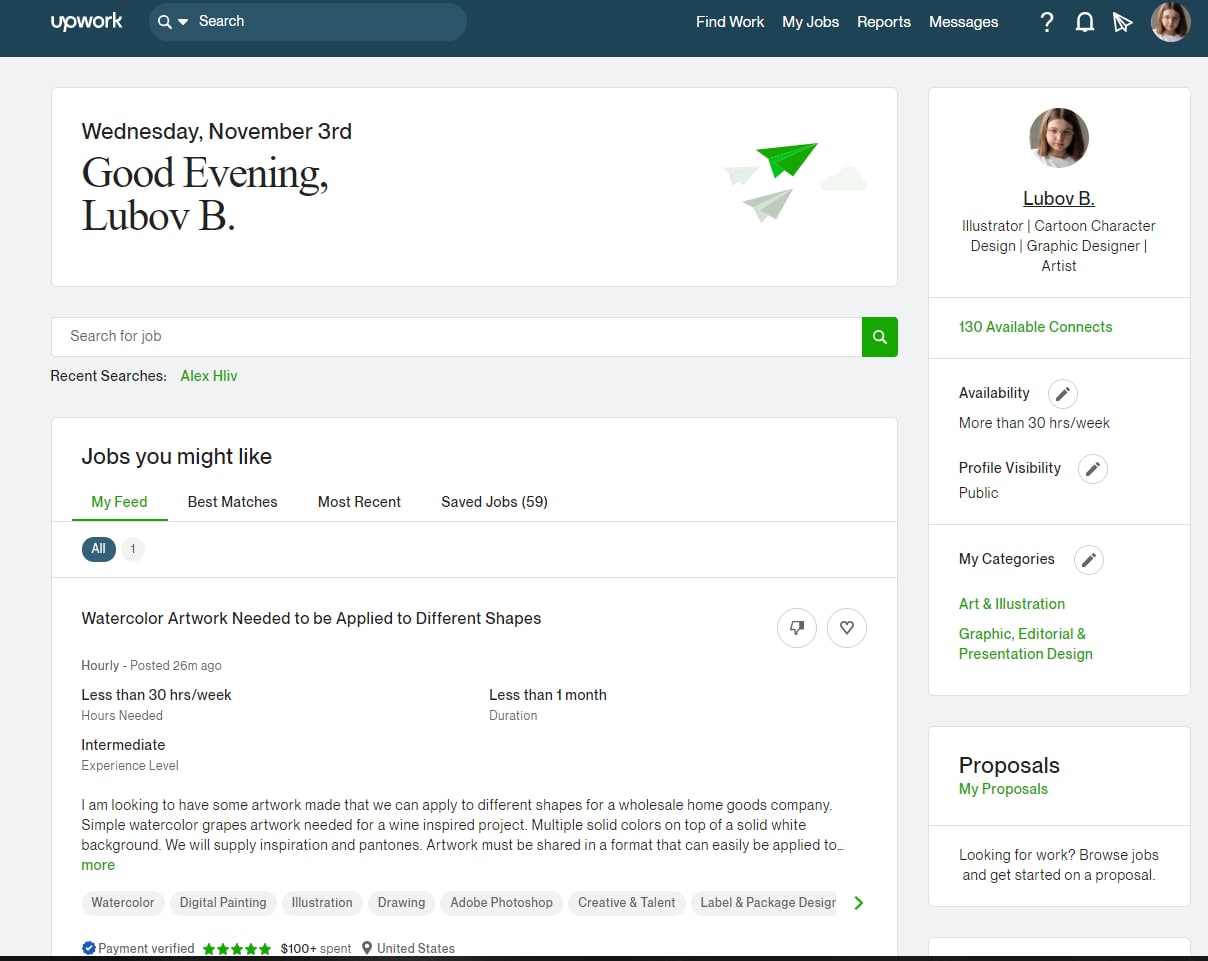Expand job description with more link
Image resolution: width=1208 pixels, height=961 pixels.
tap(98, 865)
